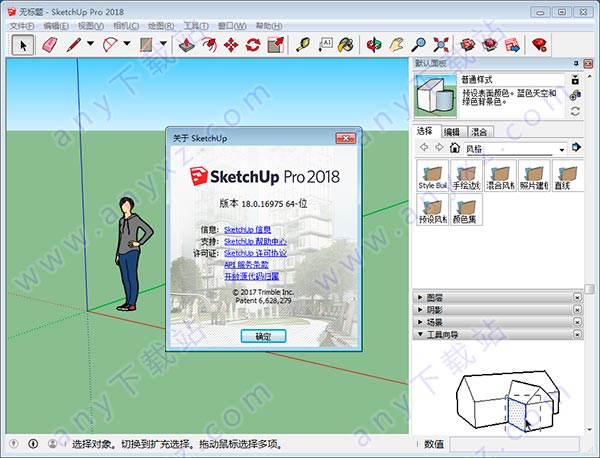The width and height of the screenshot is (600, 458).
Task: Open the 编辑(E) menu
Action: pos(56,26)
